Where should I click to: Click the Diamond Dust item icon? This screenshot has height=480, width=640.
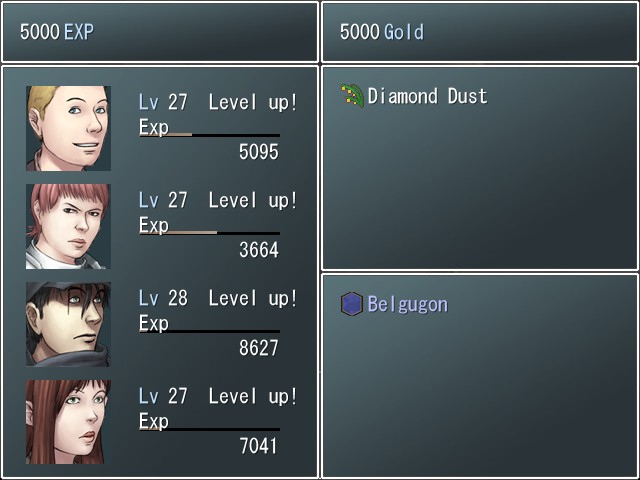(352, 96)
